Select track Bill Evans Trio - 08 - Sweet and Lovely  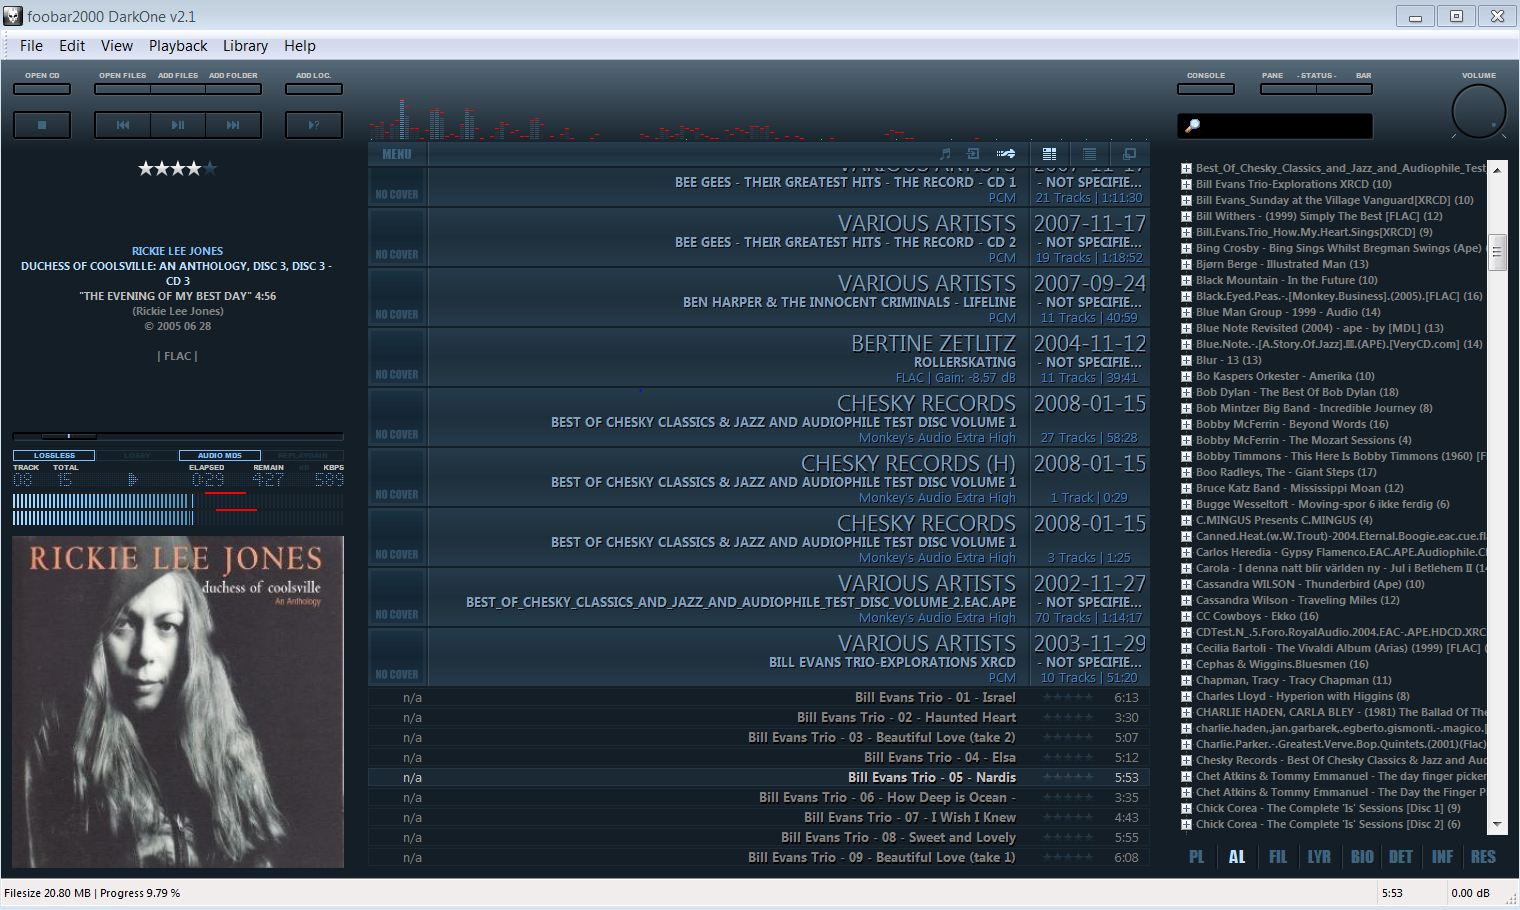click(x=759, y=837)
